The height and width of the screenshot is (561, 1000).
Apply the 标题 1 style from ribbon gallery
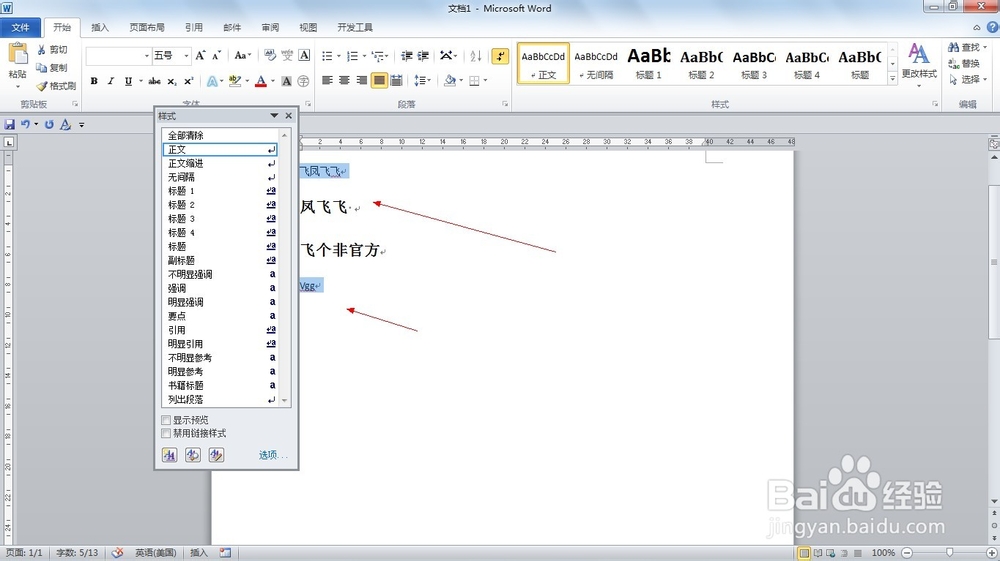point(649,63)
